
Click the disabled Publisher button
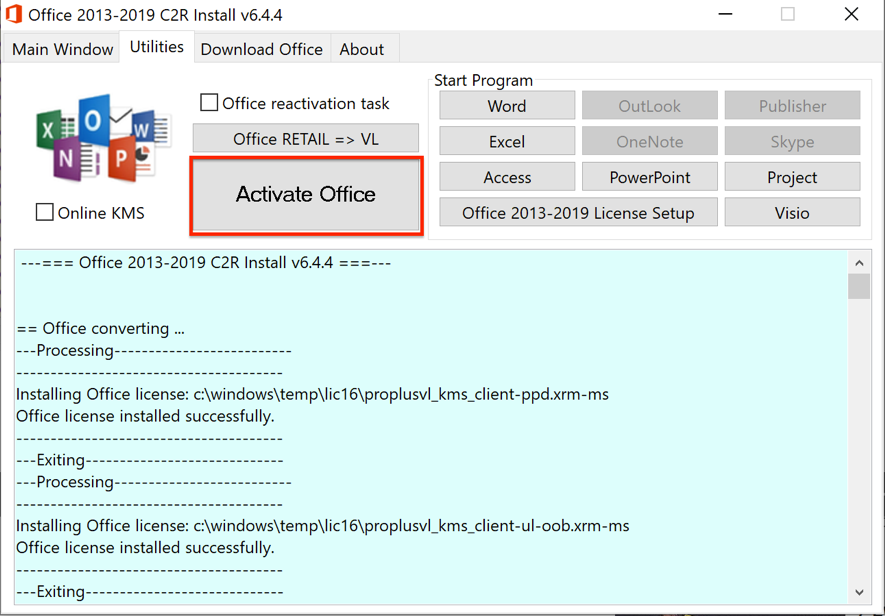pos(792,106)
